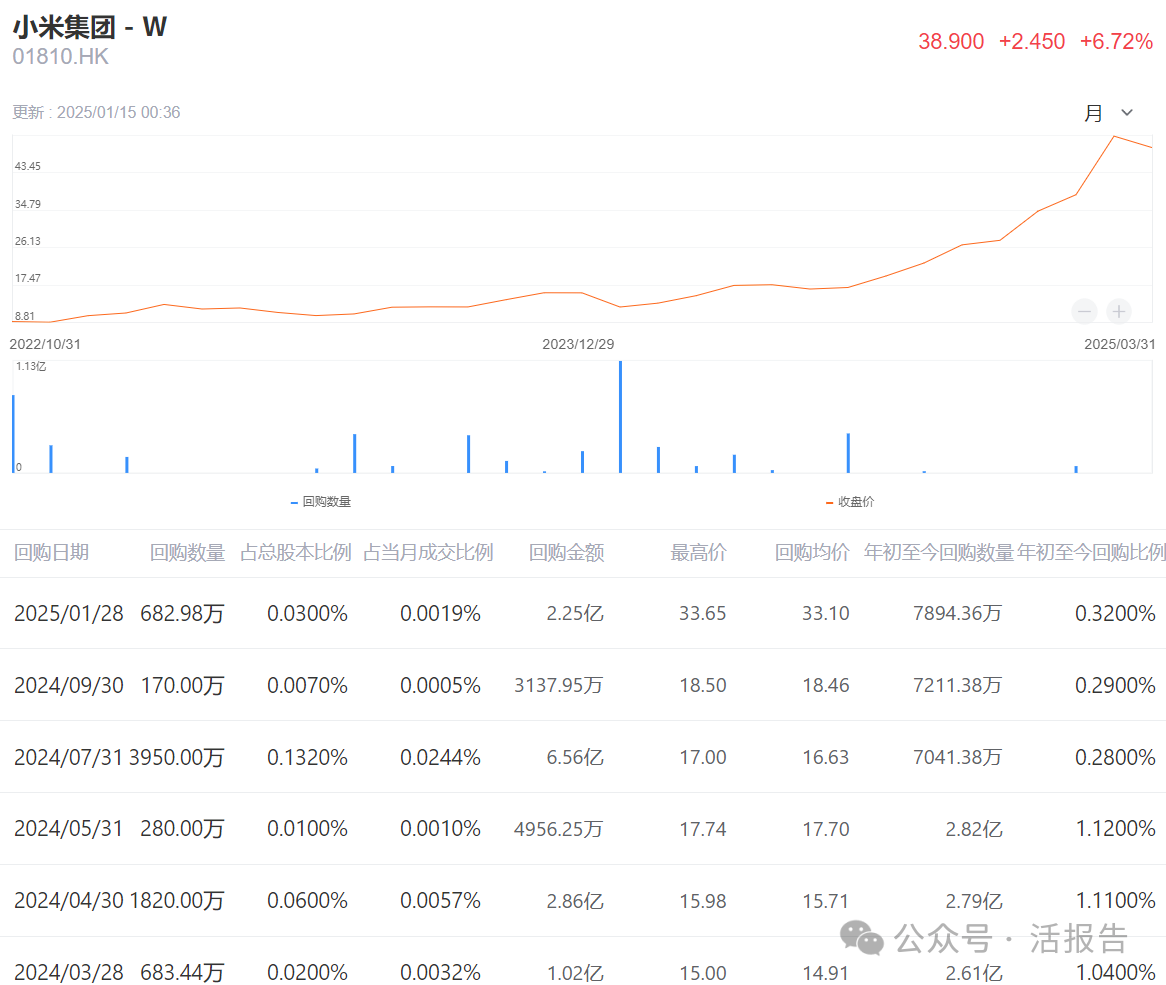Viewport: 1166px width, 985px height.
Task: Click the tallest blue buyback volume bar
Action: point(620,415)
